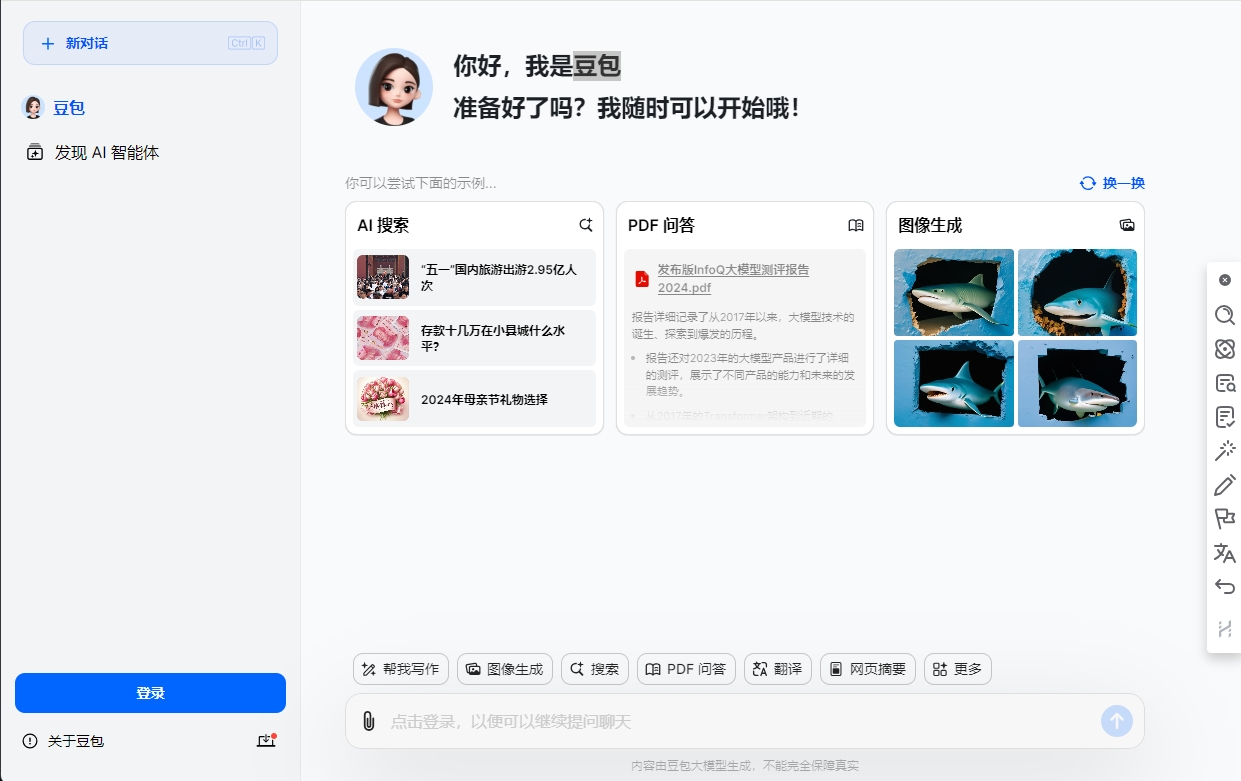Image resolution: width=1241 pixels, height=781 pixels.
Task: Open 存款十几万在小县城什么水平 example
Action: [475, 338]
